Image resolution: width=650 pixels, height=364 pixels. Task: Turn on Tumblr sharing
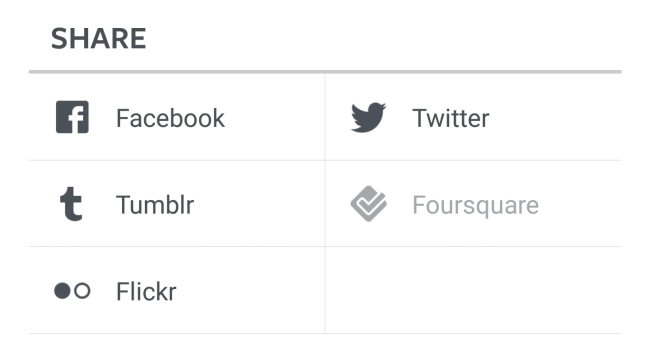click(x=177, y=204)
